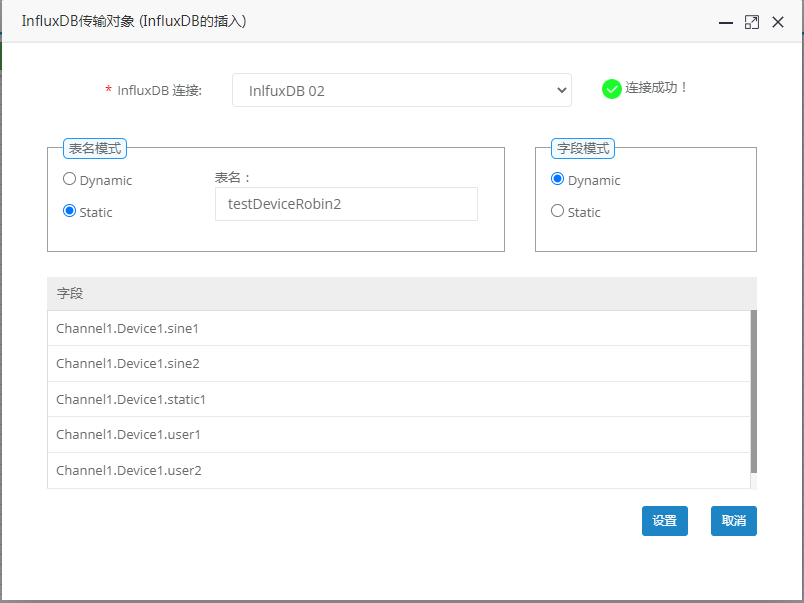The image size is (804, 603).
Task: Select row Channel1.Device1.user2
Action: pos(399,471)
